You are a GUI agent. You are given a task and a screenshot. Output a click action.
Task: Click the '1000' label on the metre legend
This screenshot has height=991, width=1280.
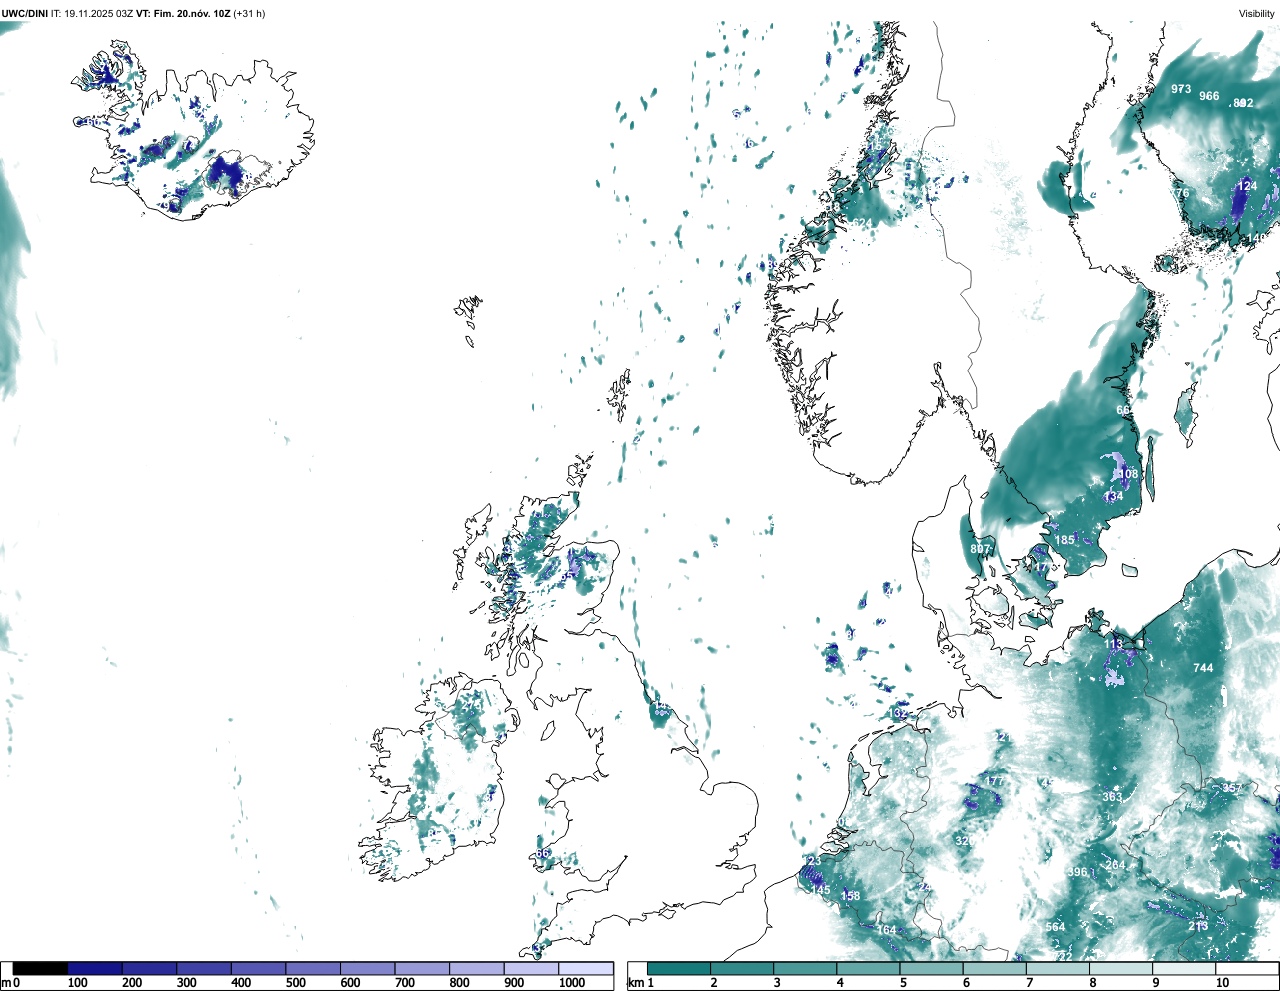coord(572,983)
